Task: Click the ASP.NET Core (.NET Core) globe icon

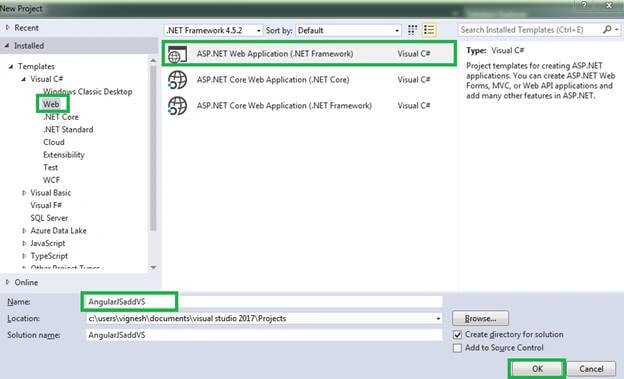Action: point(177,80)
